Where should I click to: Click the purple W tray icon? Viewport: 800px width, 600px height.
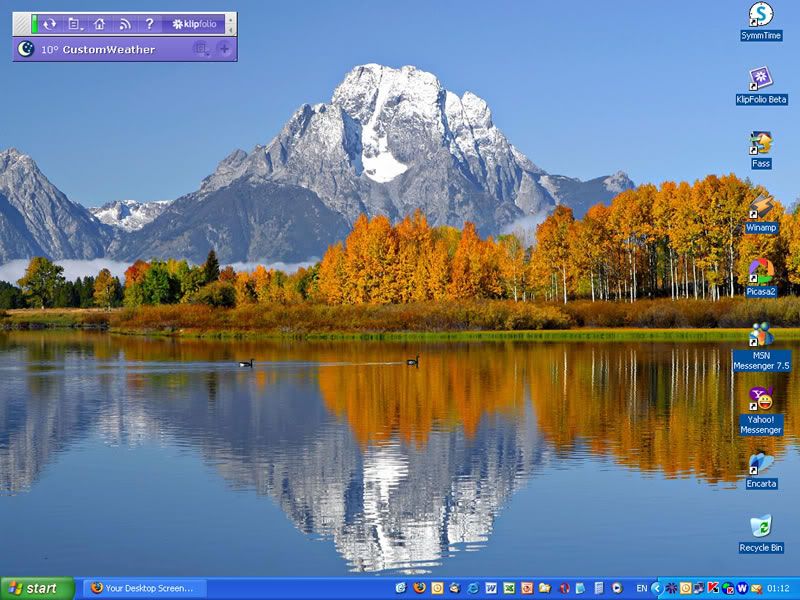[x=742, y=588]
